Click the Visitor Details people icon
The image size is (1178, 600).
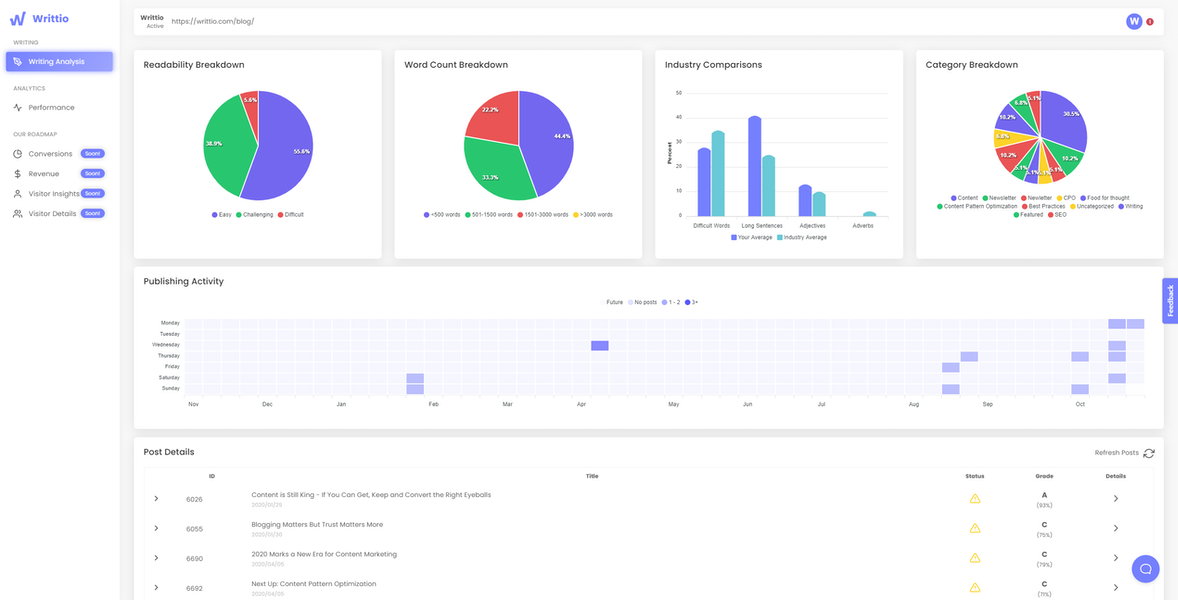pos(17,213)
